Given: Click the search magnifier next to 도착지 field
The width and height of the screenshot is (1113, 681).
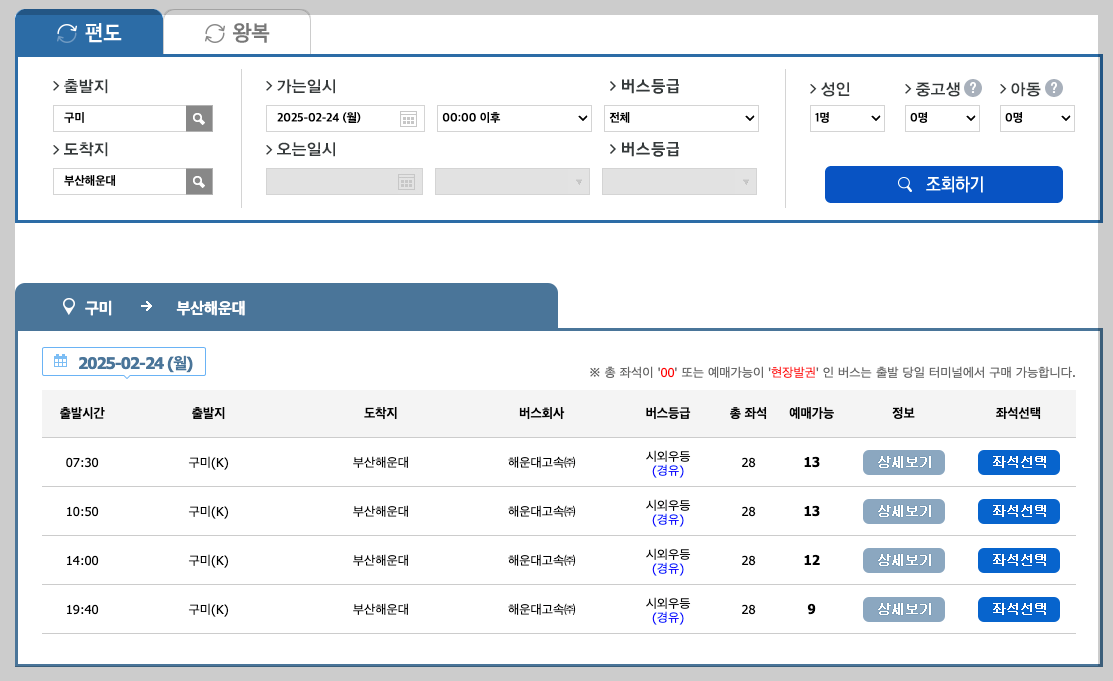Looking at the screenshot, I should pos(199,181).
